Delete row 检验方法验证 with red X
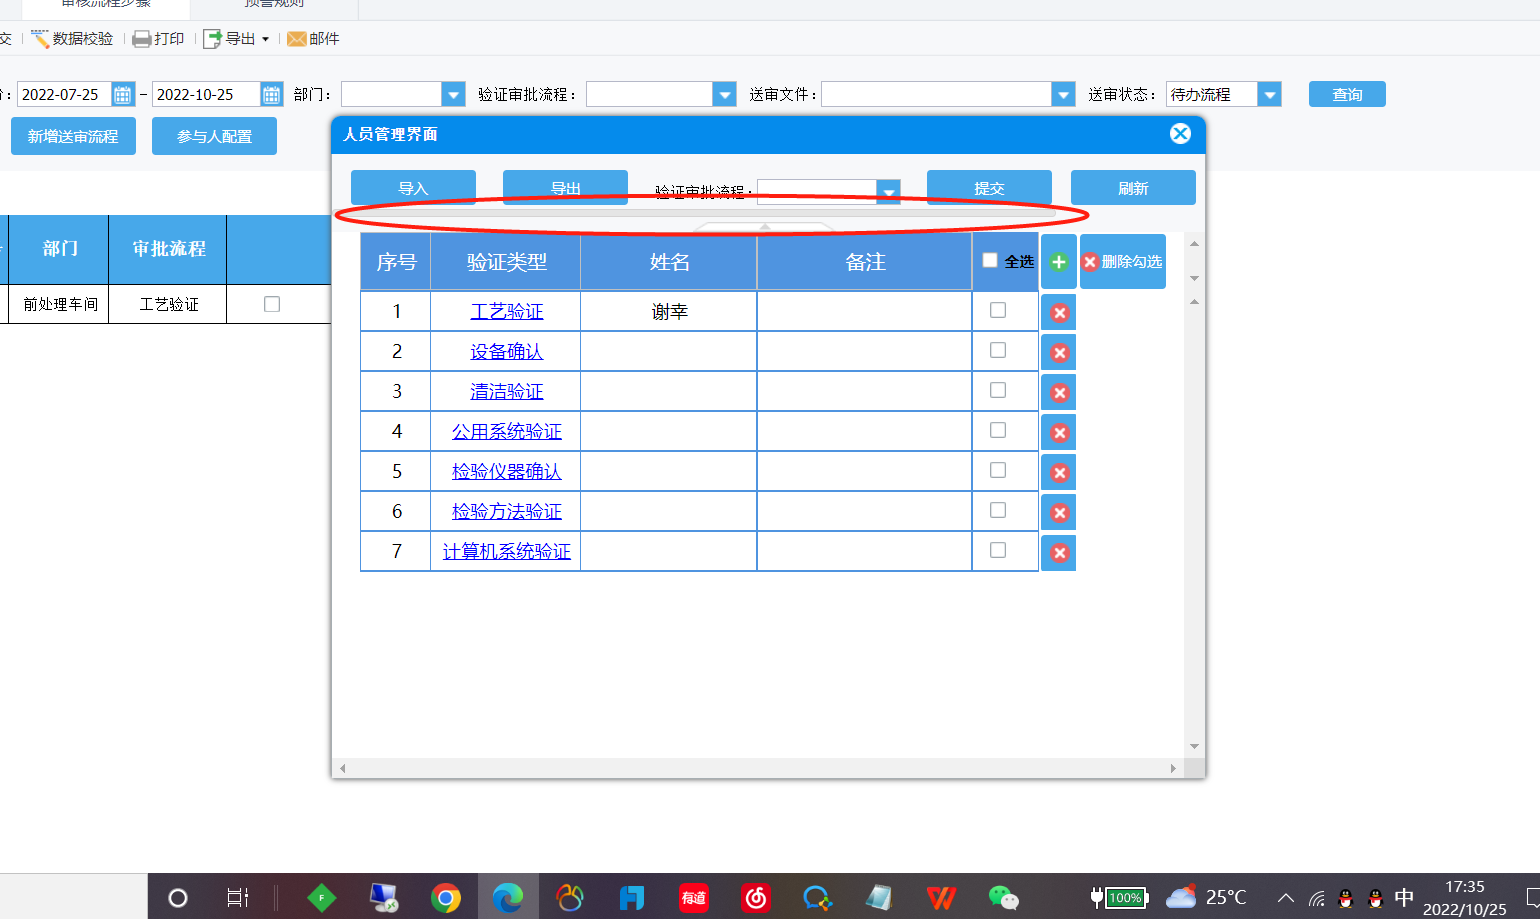 pyautogui.click(x=1059, y=513)
